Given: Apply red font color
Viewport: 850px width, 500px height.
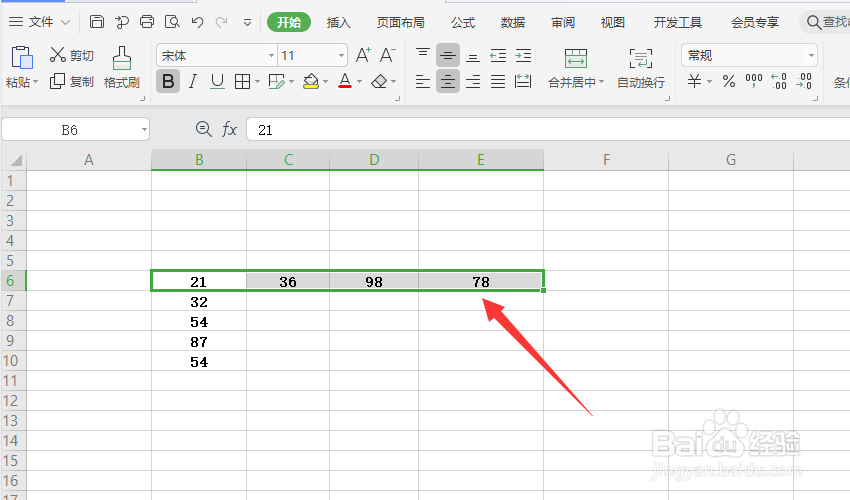Looking at the screenshot, I should pyautogui.click(x=345, y=81).
